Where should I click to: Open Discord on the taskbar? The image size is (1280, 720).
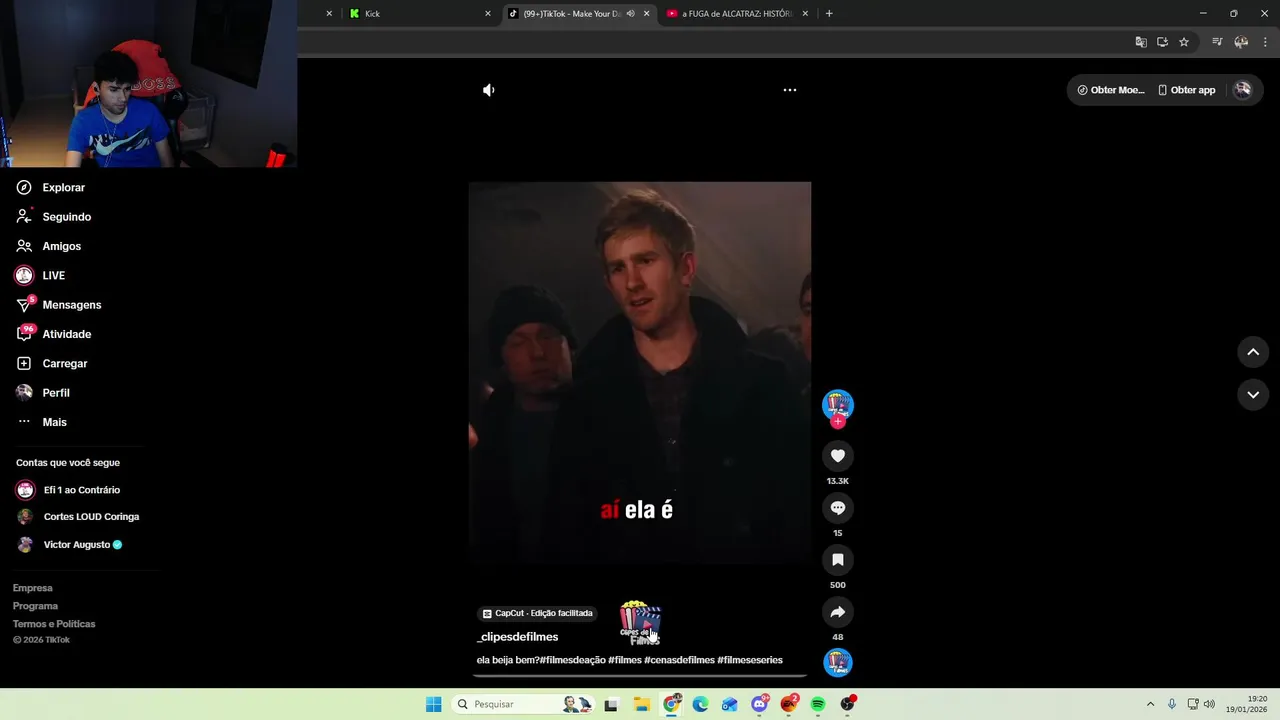tap(760, 705)
